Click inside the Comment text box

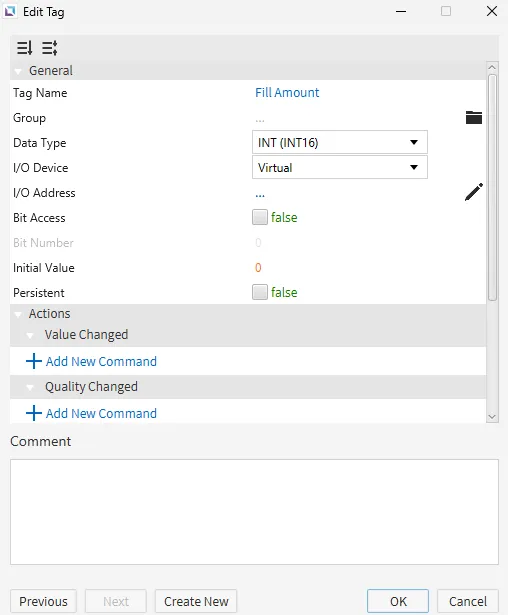pyautogui.click(x=254, y=512)
